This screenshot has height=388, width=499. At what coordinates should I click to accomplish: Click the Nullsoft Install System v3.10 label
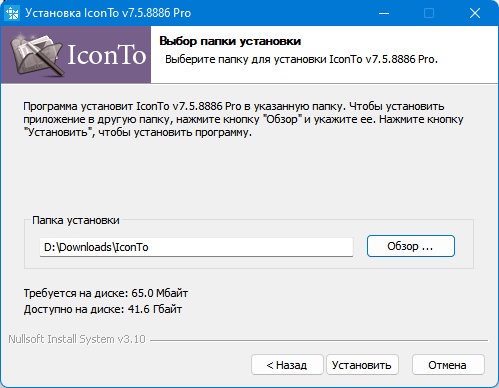(77, 339)
